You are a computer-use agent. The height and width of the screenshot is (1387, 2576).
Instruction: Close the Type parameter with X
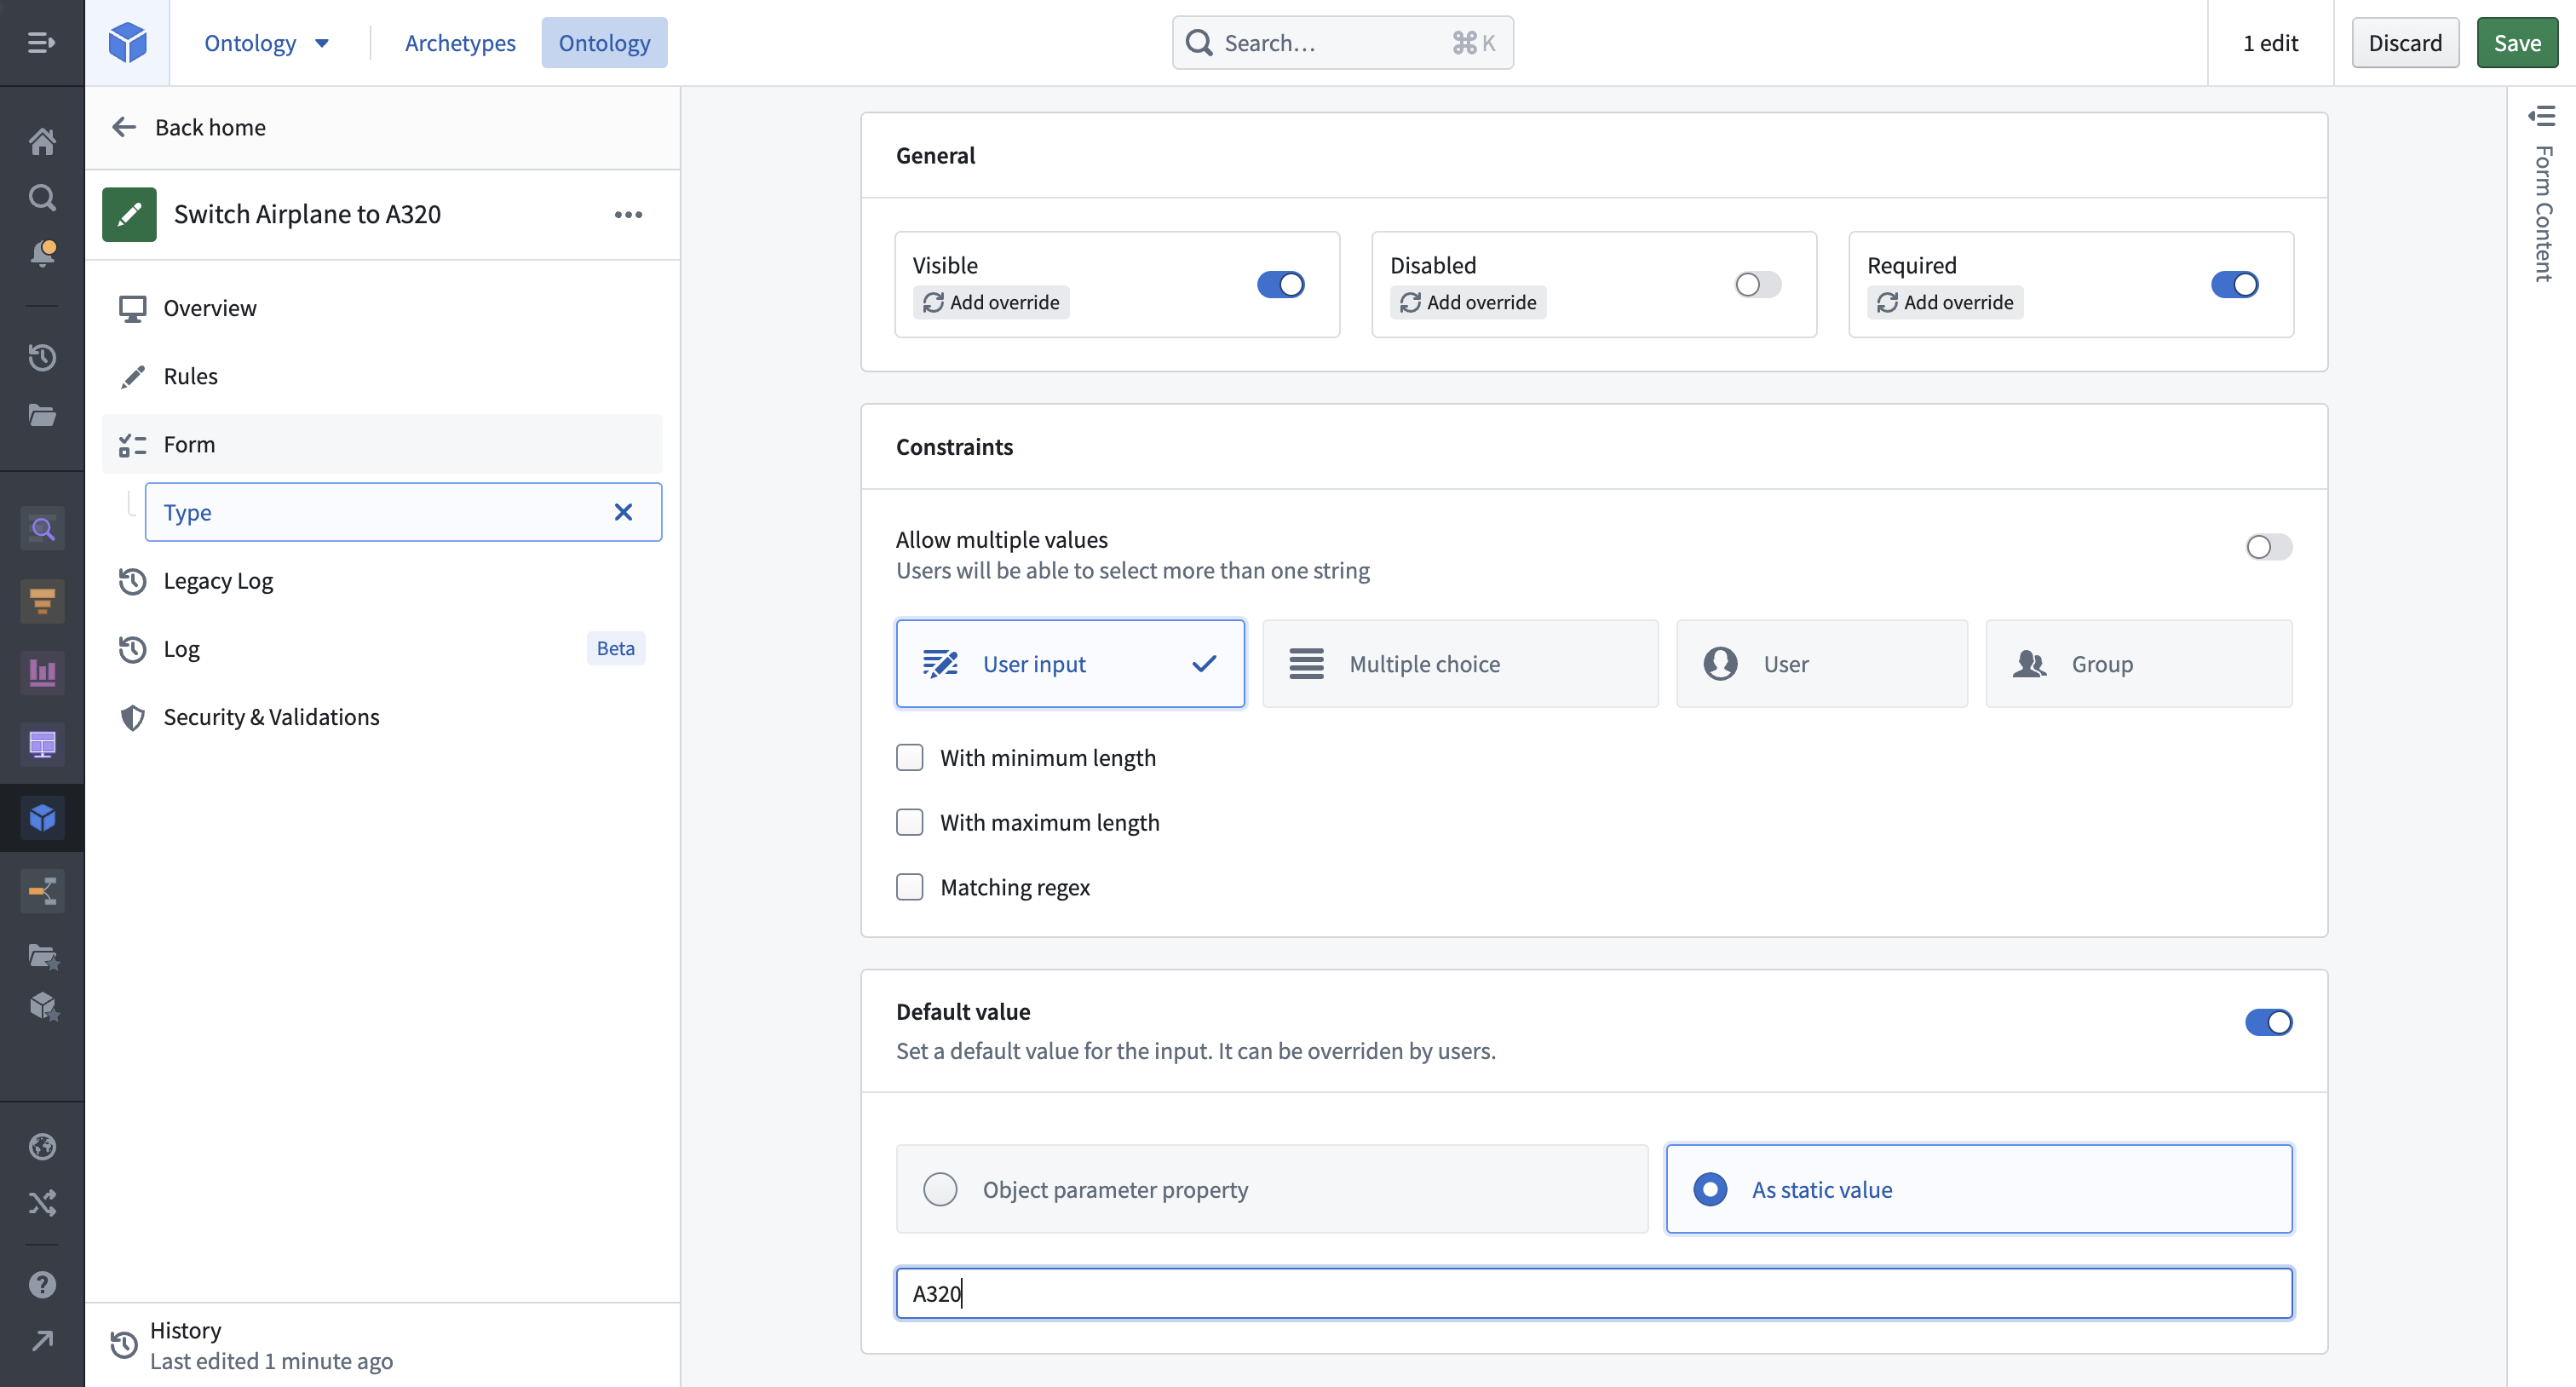click(x=623, y=512)
